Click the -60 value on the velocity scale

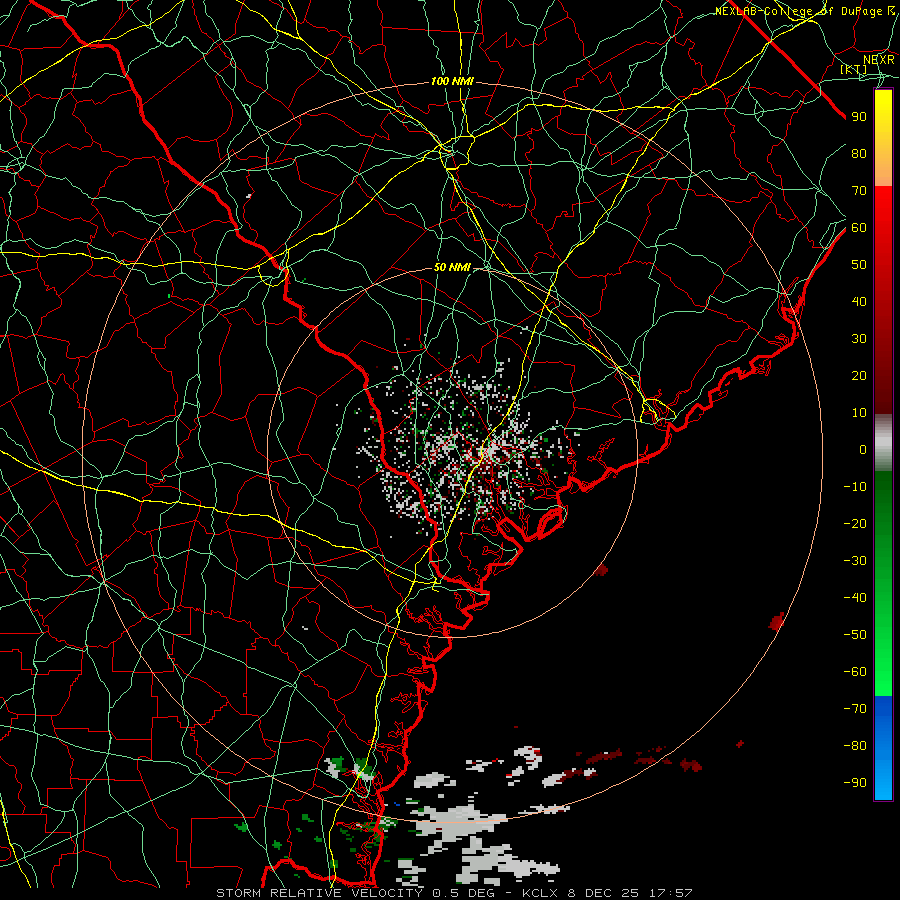click(855, 672)
